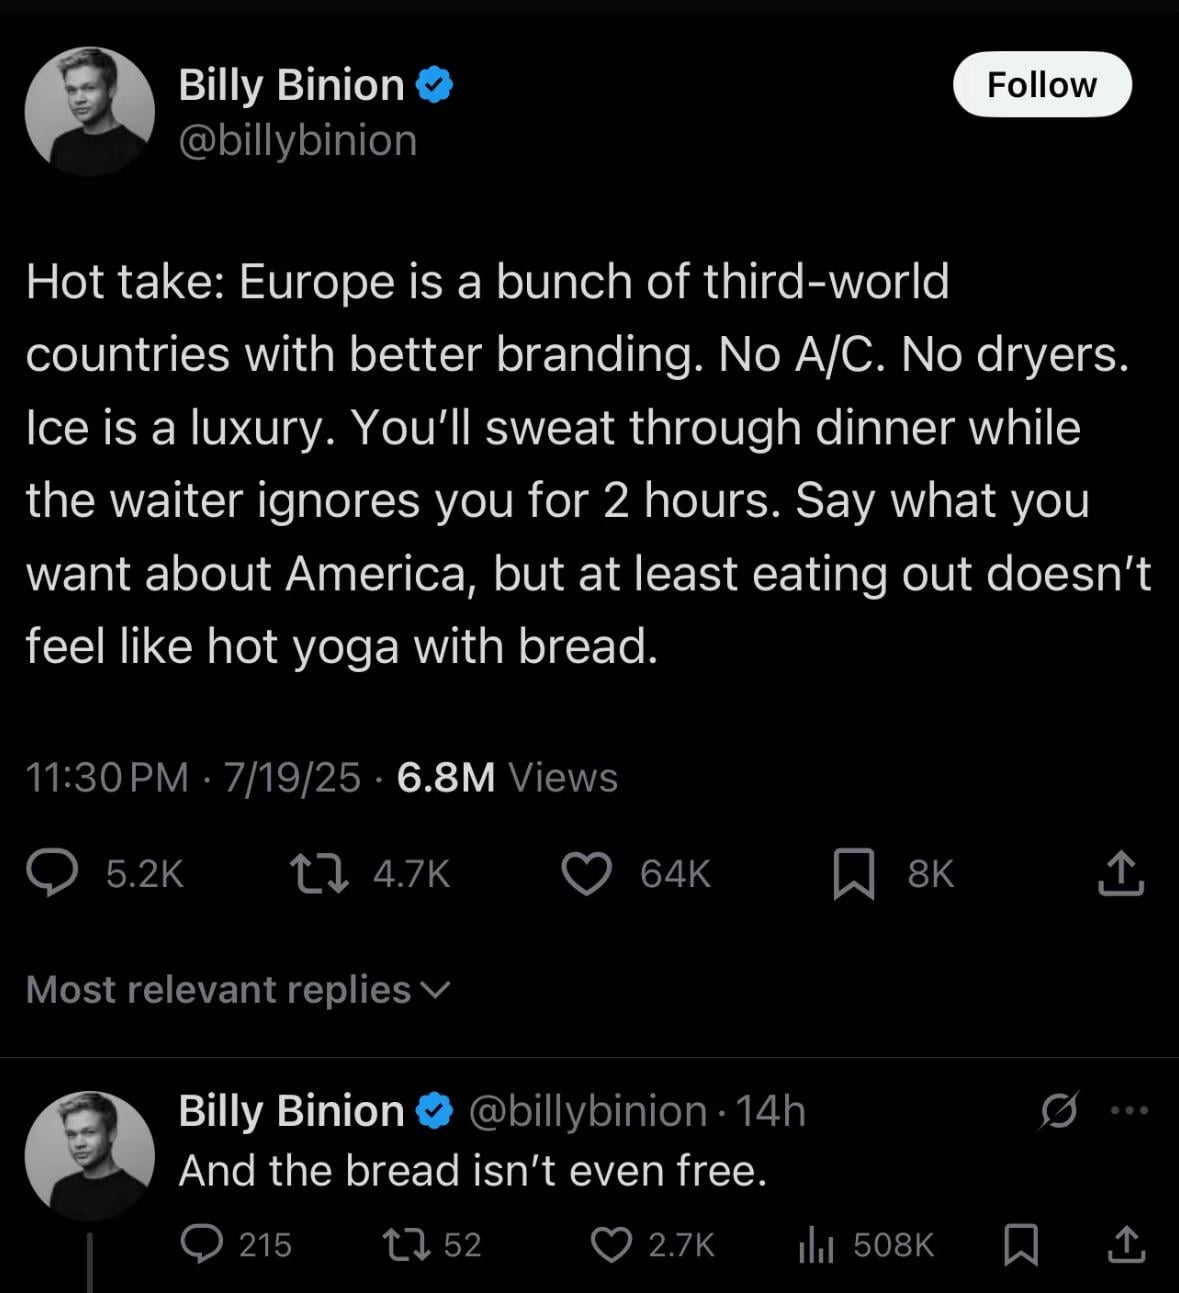1179x1293 pixels.
Task: Open the 6.8M Views count
Action: (x=506, y=777)
